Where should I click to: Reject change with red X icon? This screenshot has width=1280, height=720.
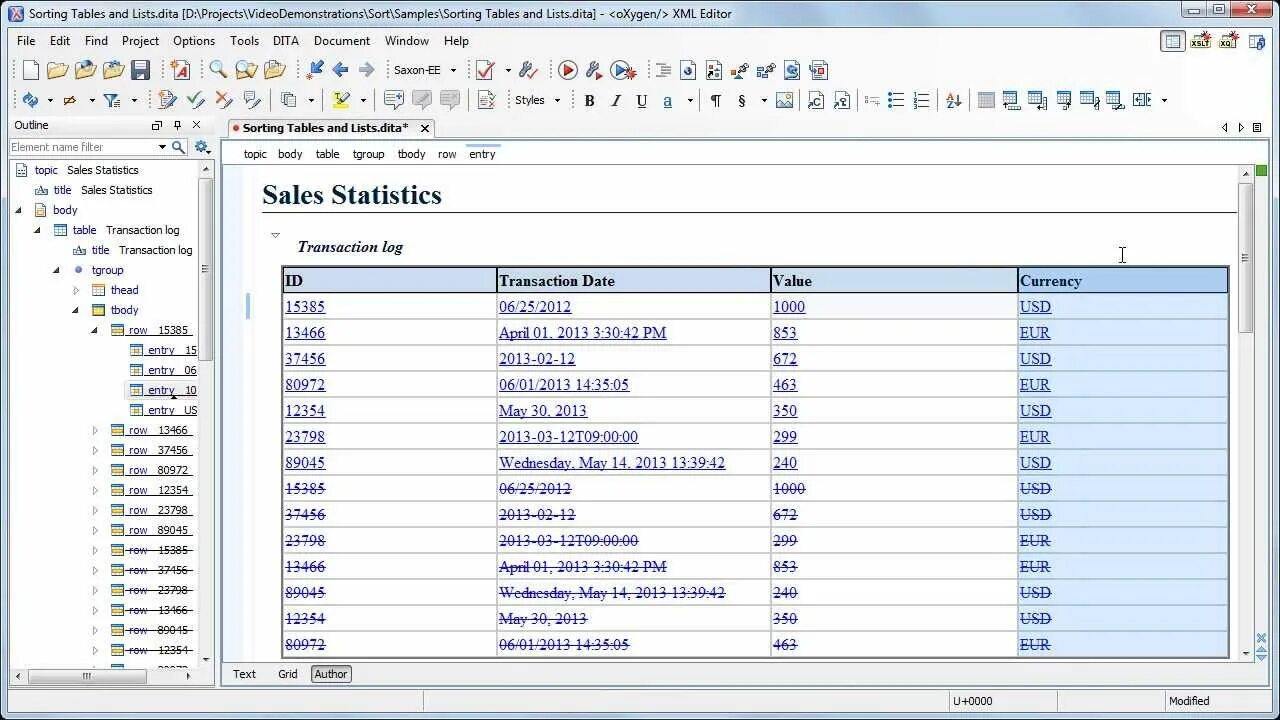224,100
